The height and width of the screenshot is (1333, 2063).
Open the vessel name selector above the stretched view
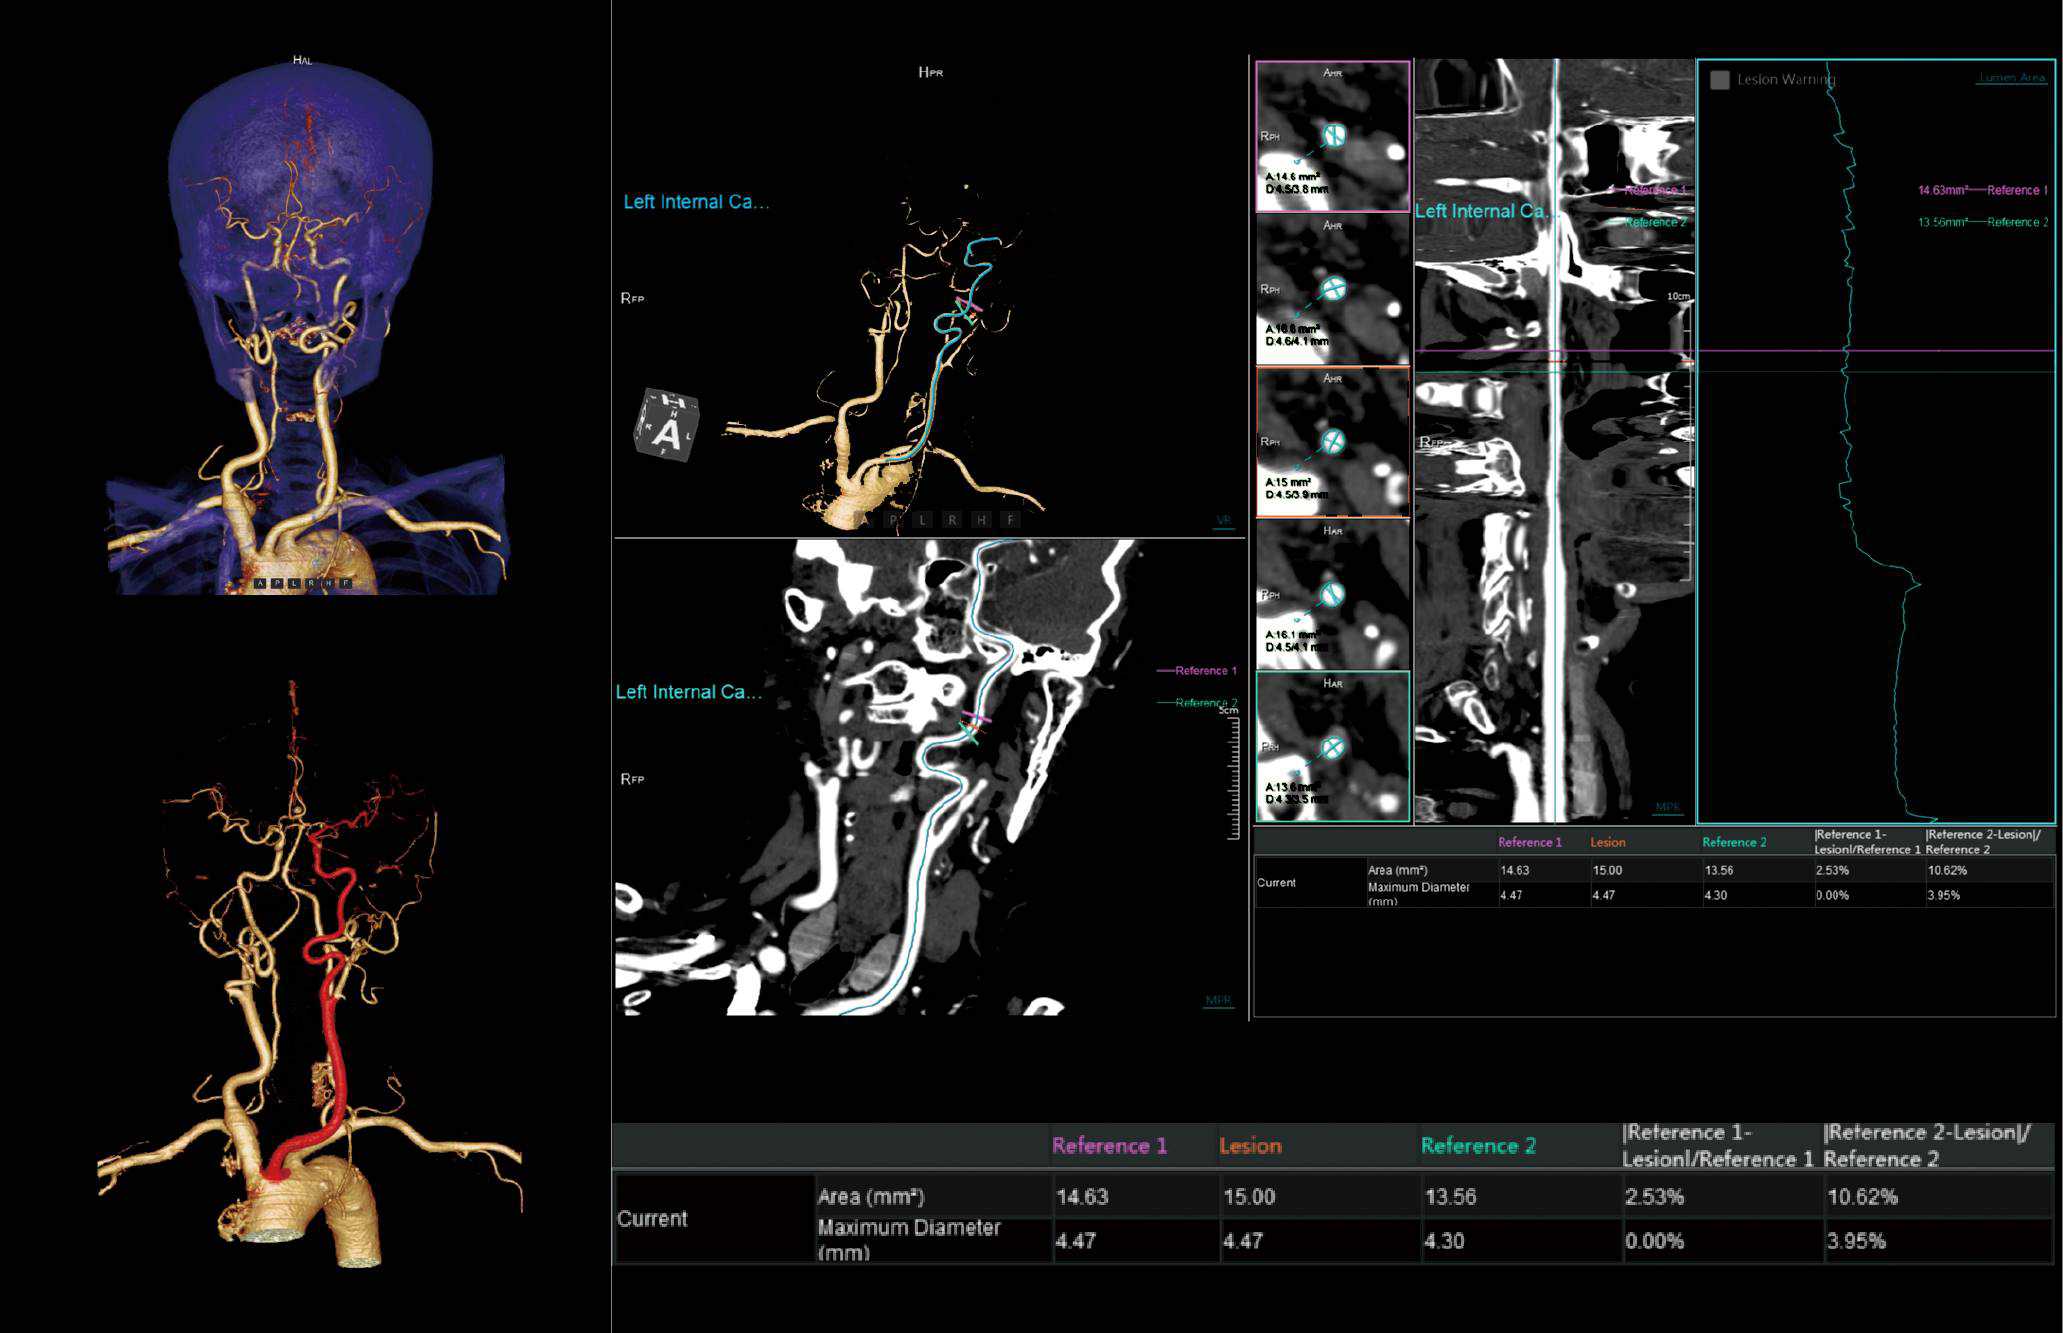click(1489, 211)
